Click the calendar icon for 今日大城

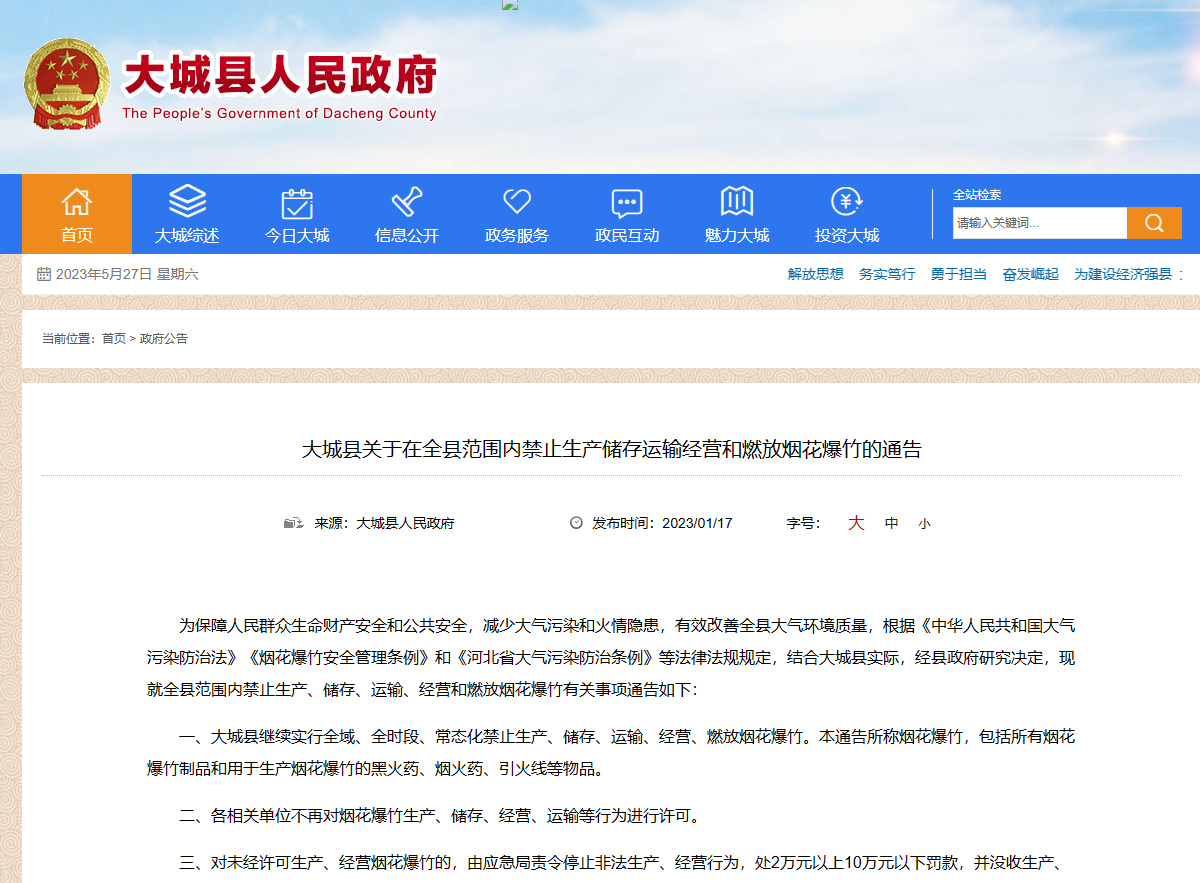coord(297,203)
